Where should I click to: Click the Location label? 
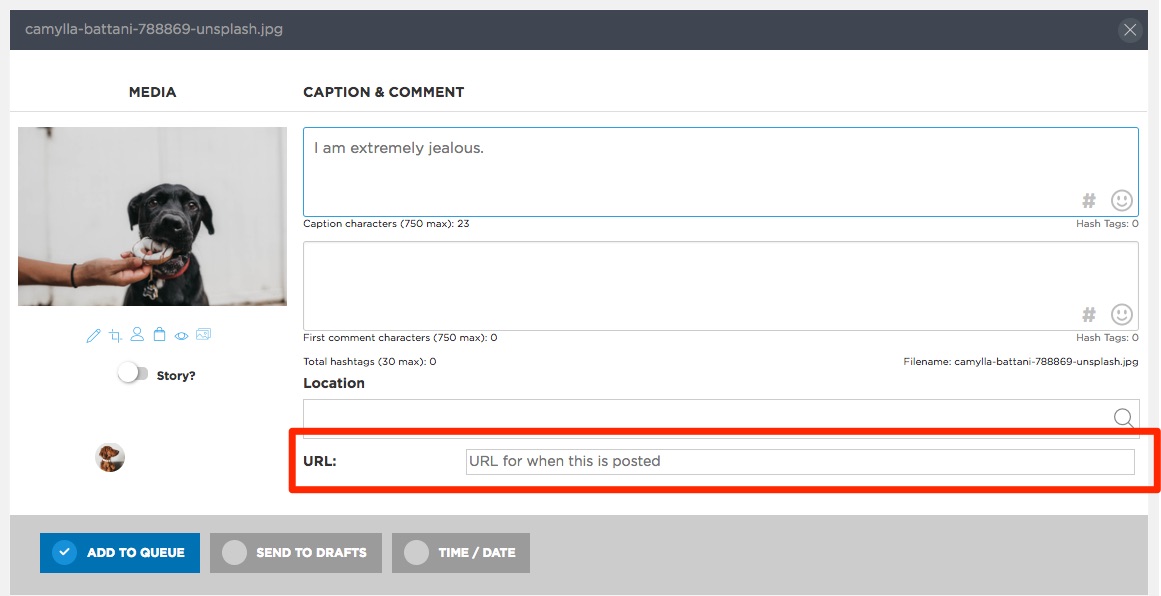click(334, 384)
